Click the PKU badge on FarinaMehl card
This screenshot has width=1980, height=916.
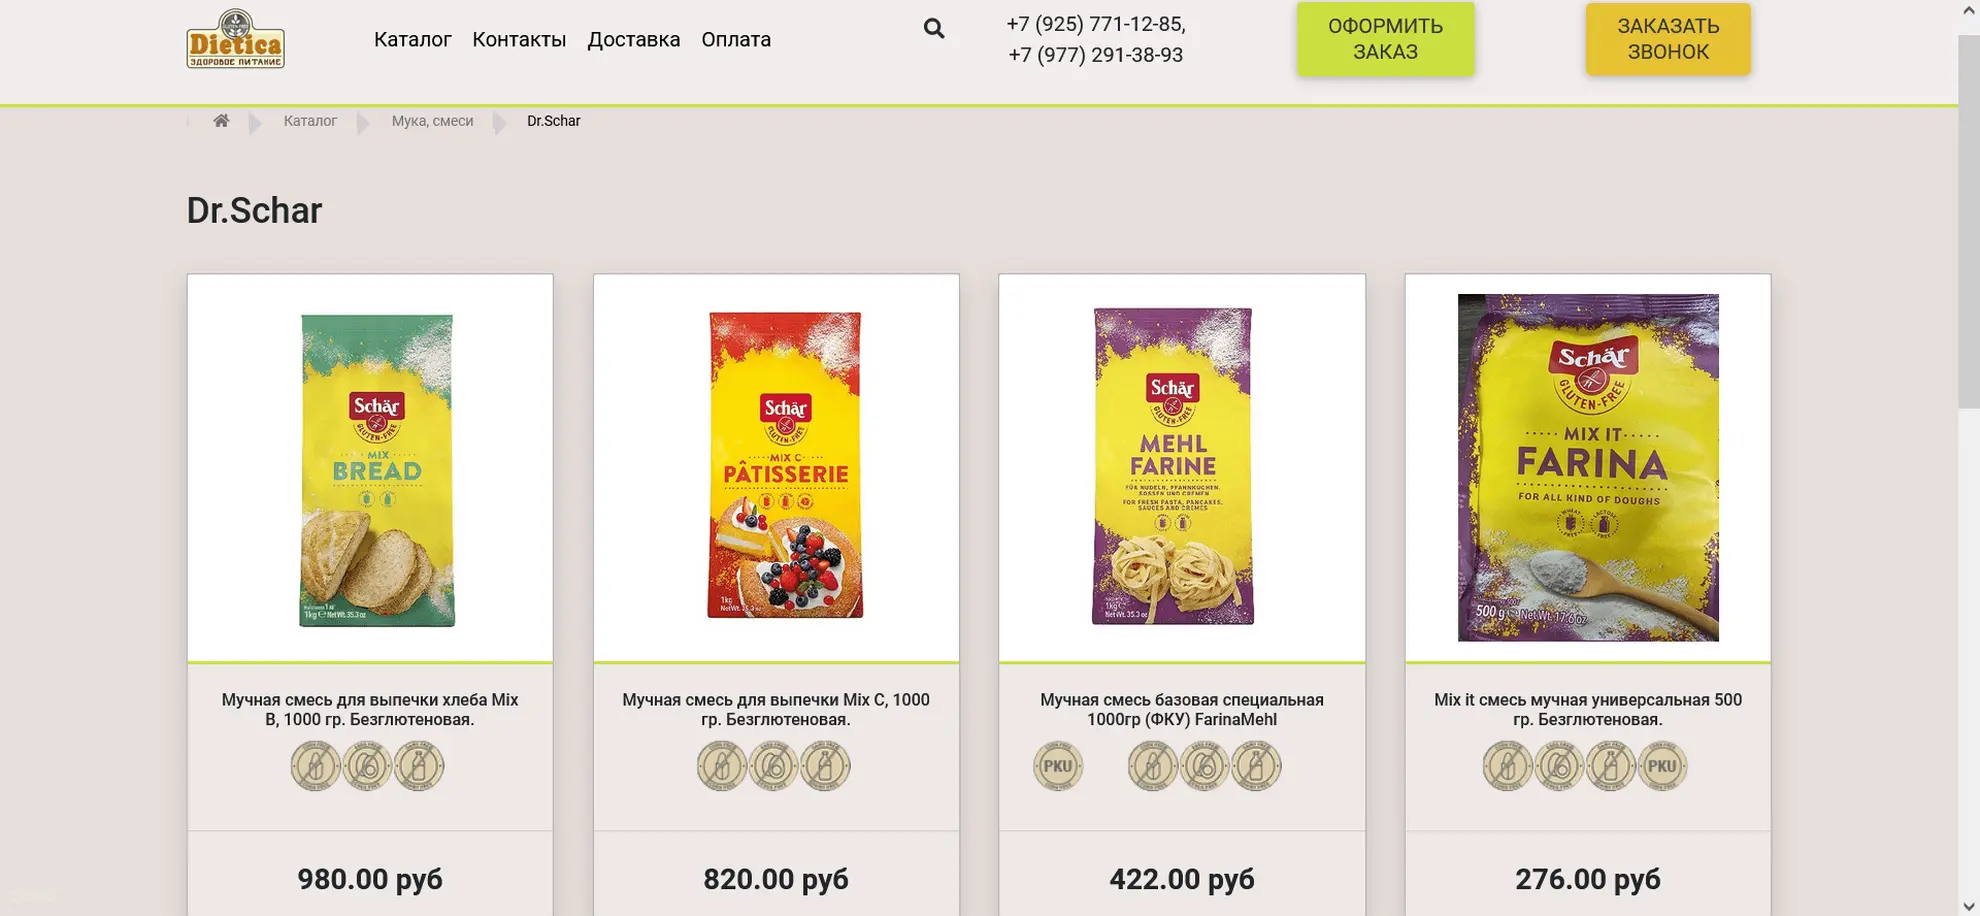click(x=1058, y=766)
